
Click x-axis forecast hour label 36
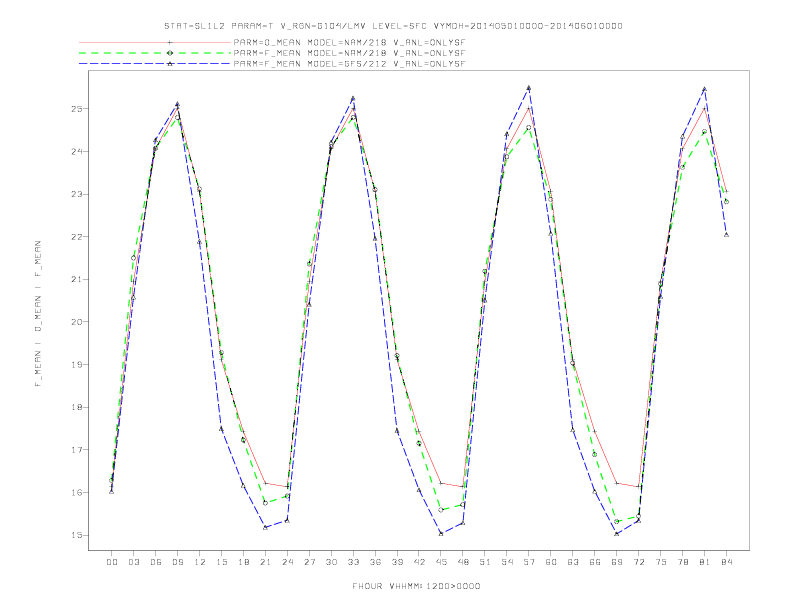coord(375,562)
